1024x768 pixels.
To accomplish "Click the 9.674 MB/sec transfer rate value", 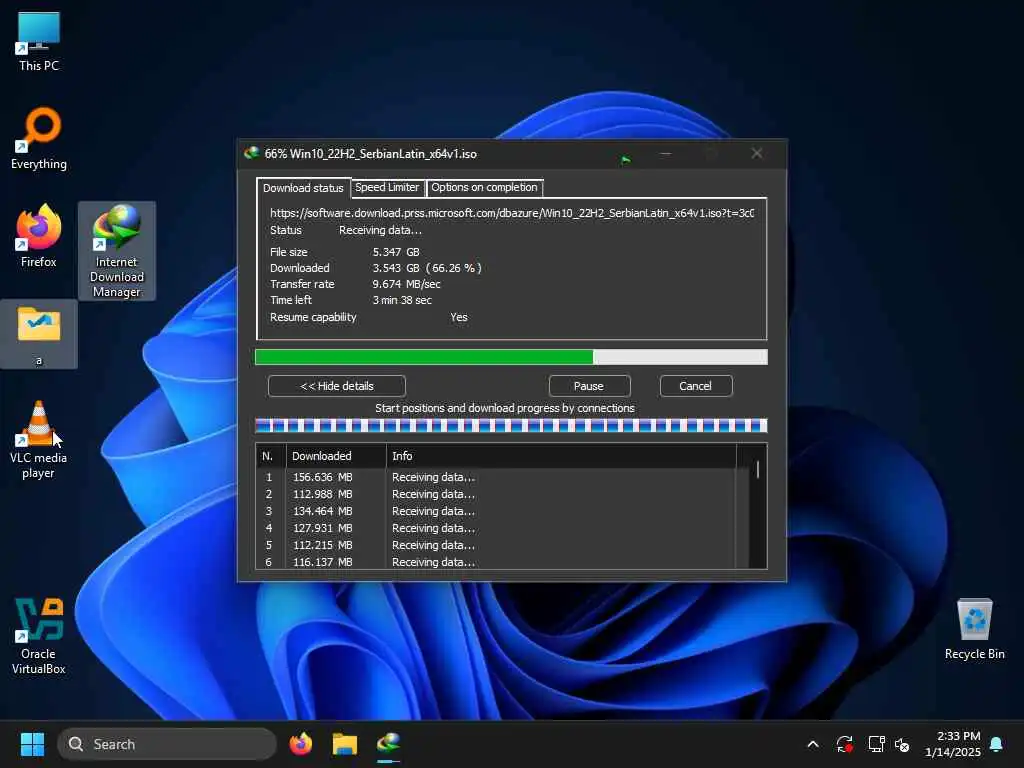I will pos(406,284).
